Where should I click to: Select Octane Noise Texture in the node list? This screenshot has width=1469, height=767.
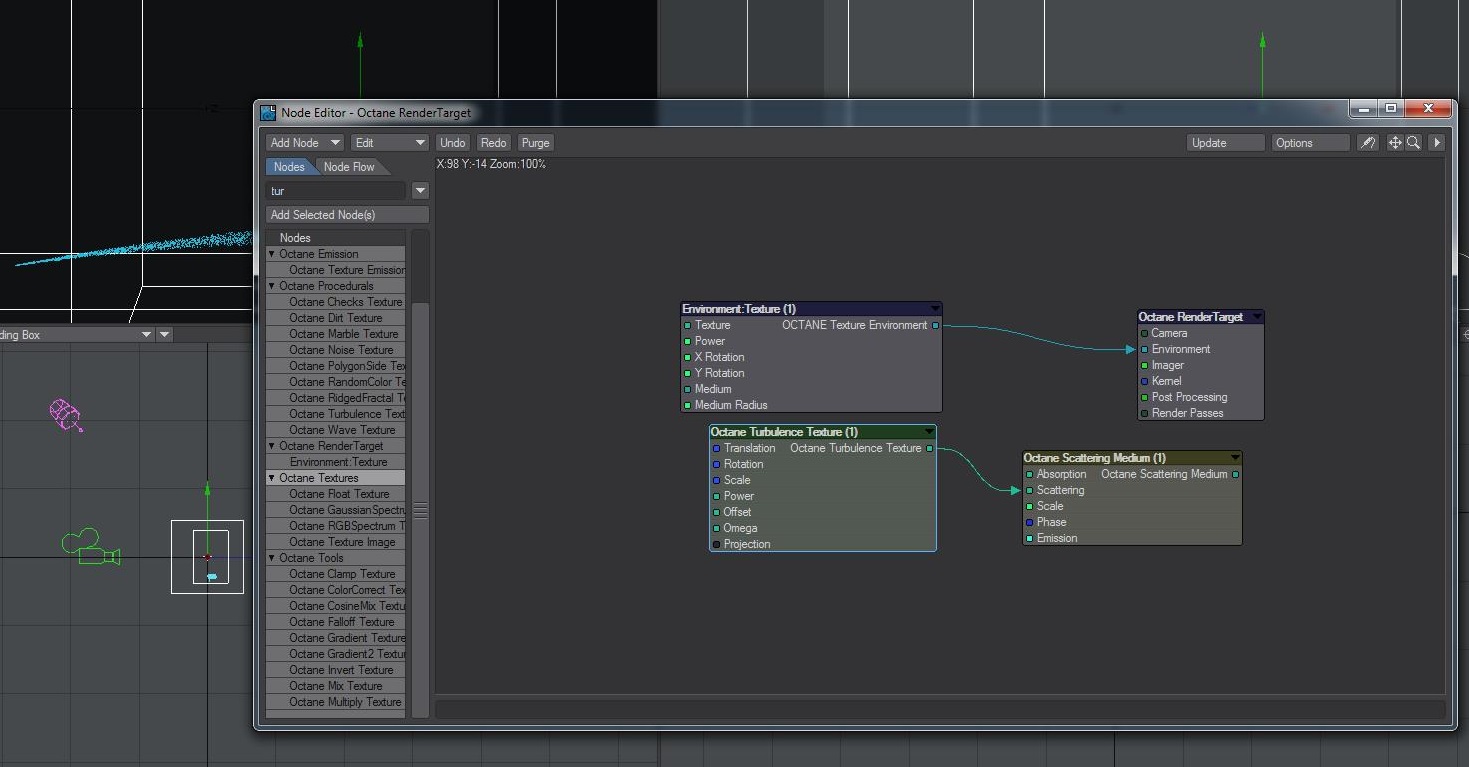tap(336, 350)
